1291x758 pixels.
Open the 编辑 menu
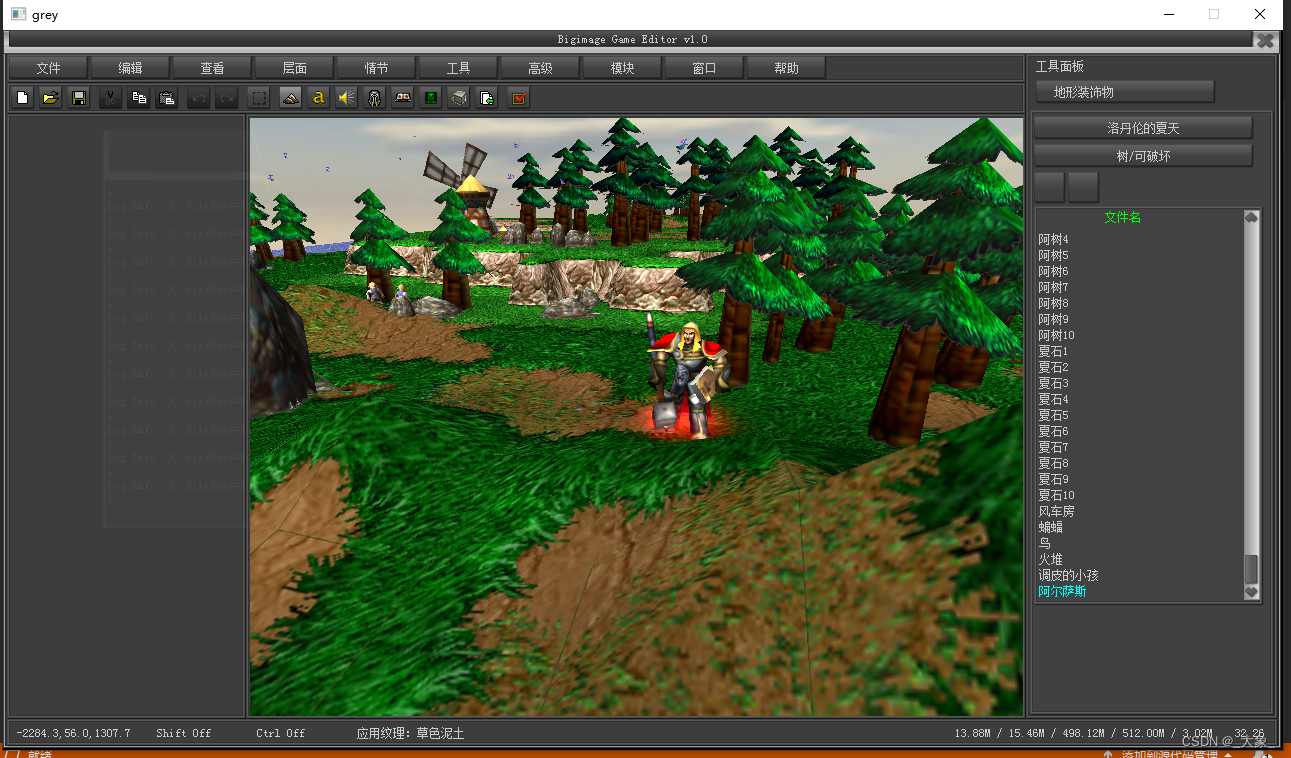131,68
